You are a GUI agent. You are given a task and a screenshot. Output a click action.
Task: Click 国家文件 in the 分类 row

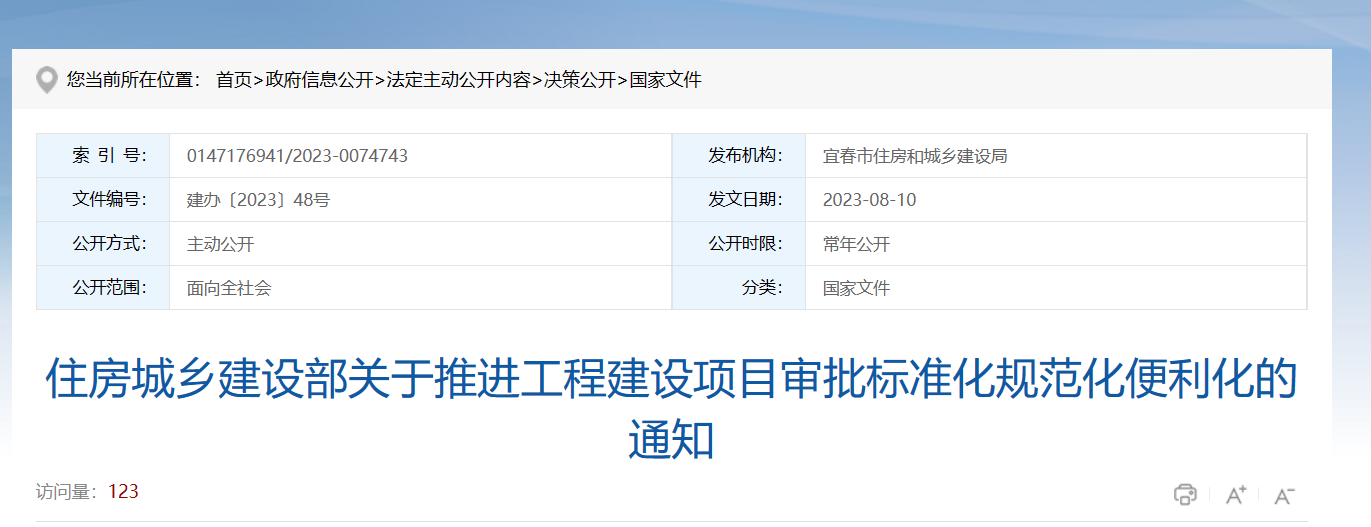[x=856, y=288]
